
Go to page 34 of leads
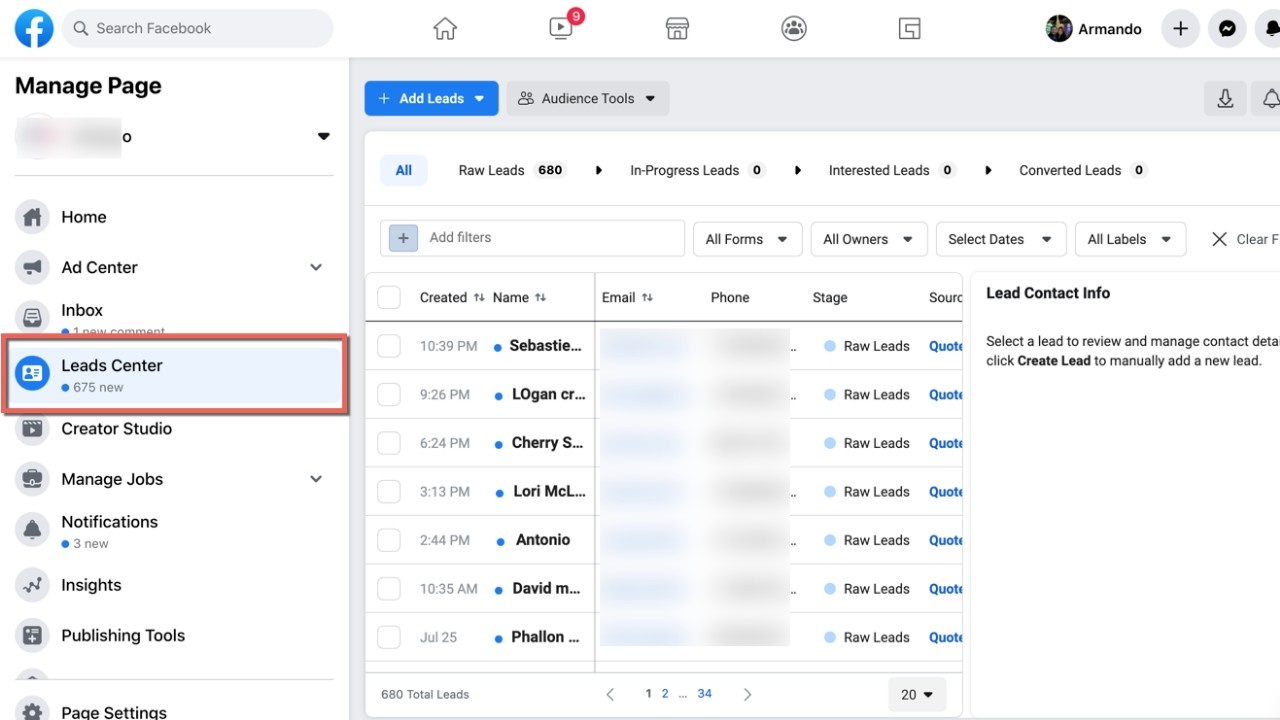[x=705, y=694]
